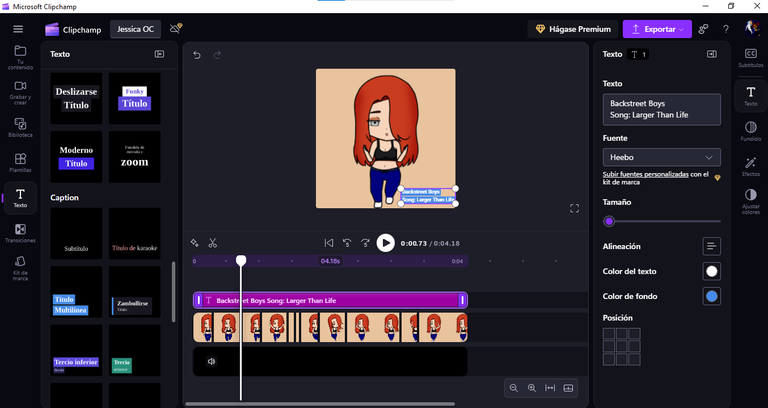Click the auto-compose magic wand icon
This screenshot has width=768, height=408.
194,243
